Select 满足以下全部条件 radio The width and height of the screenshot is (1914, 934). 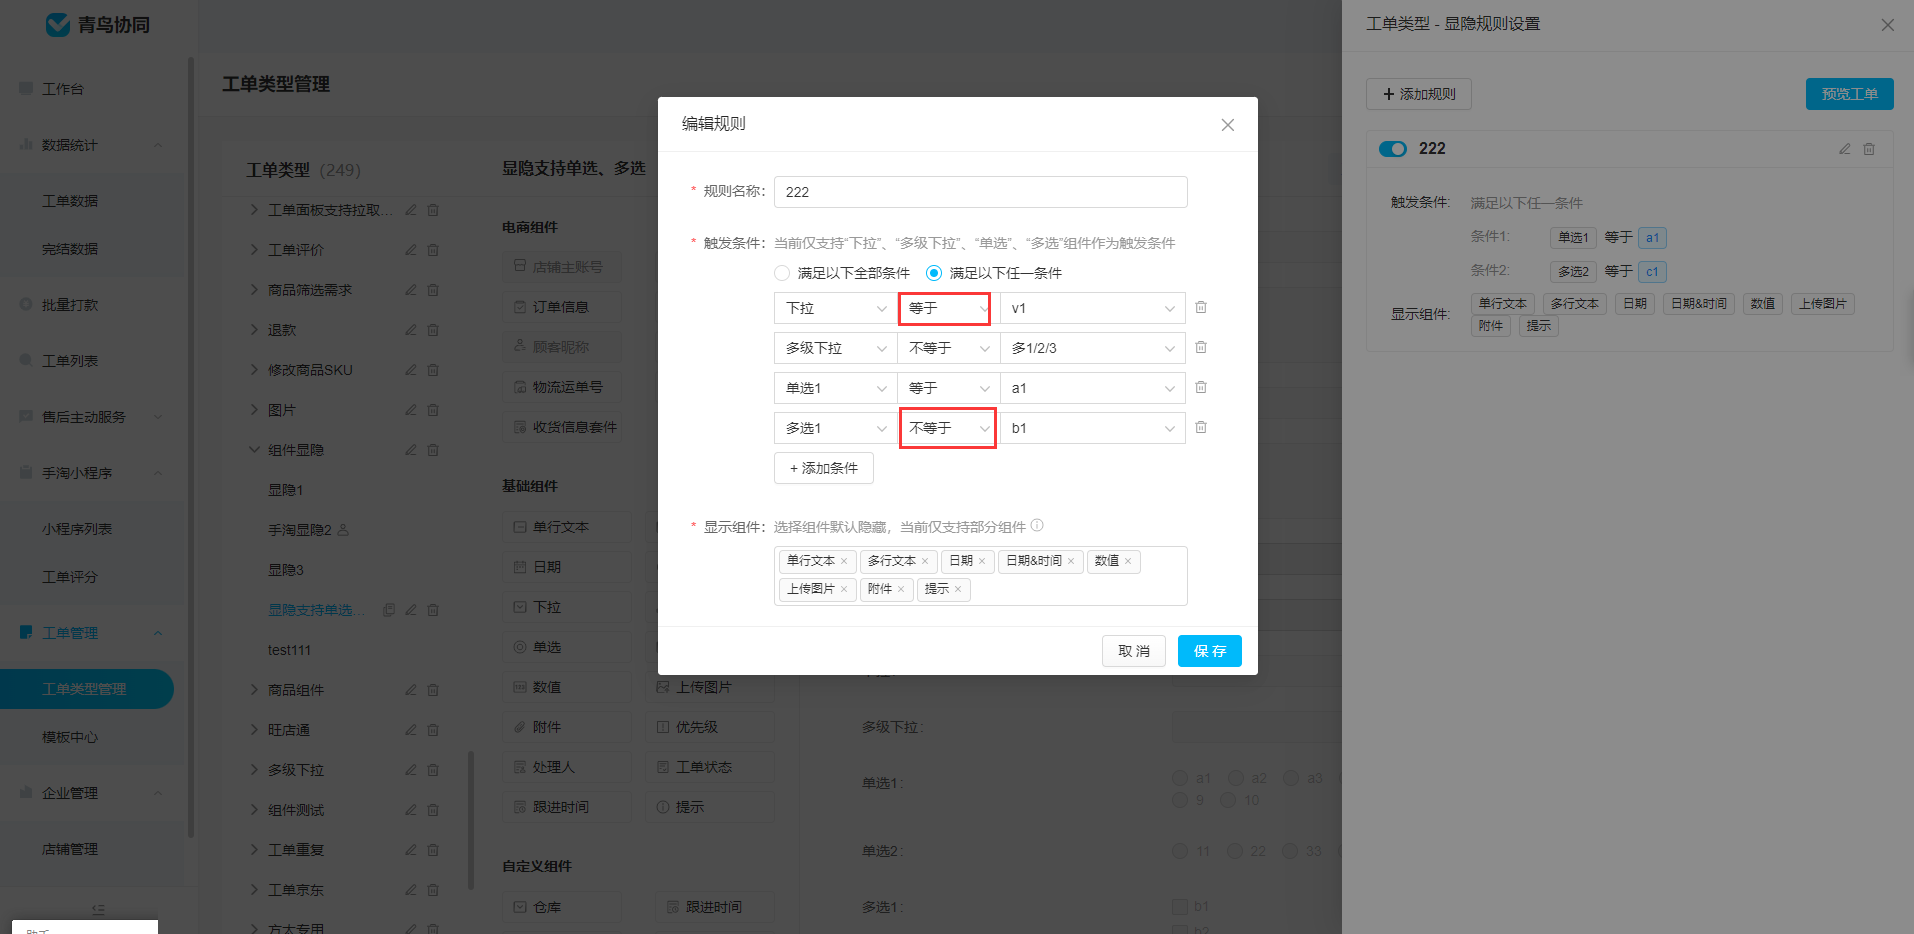[782, 273]
